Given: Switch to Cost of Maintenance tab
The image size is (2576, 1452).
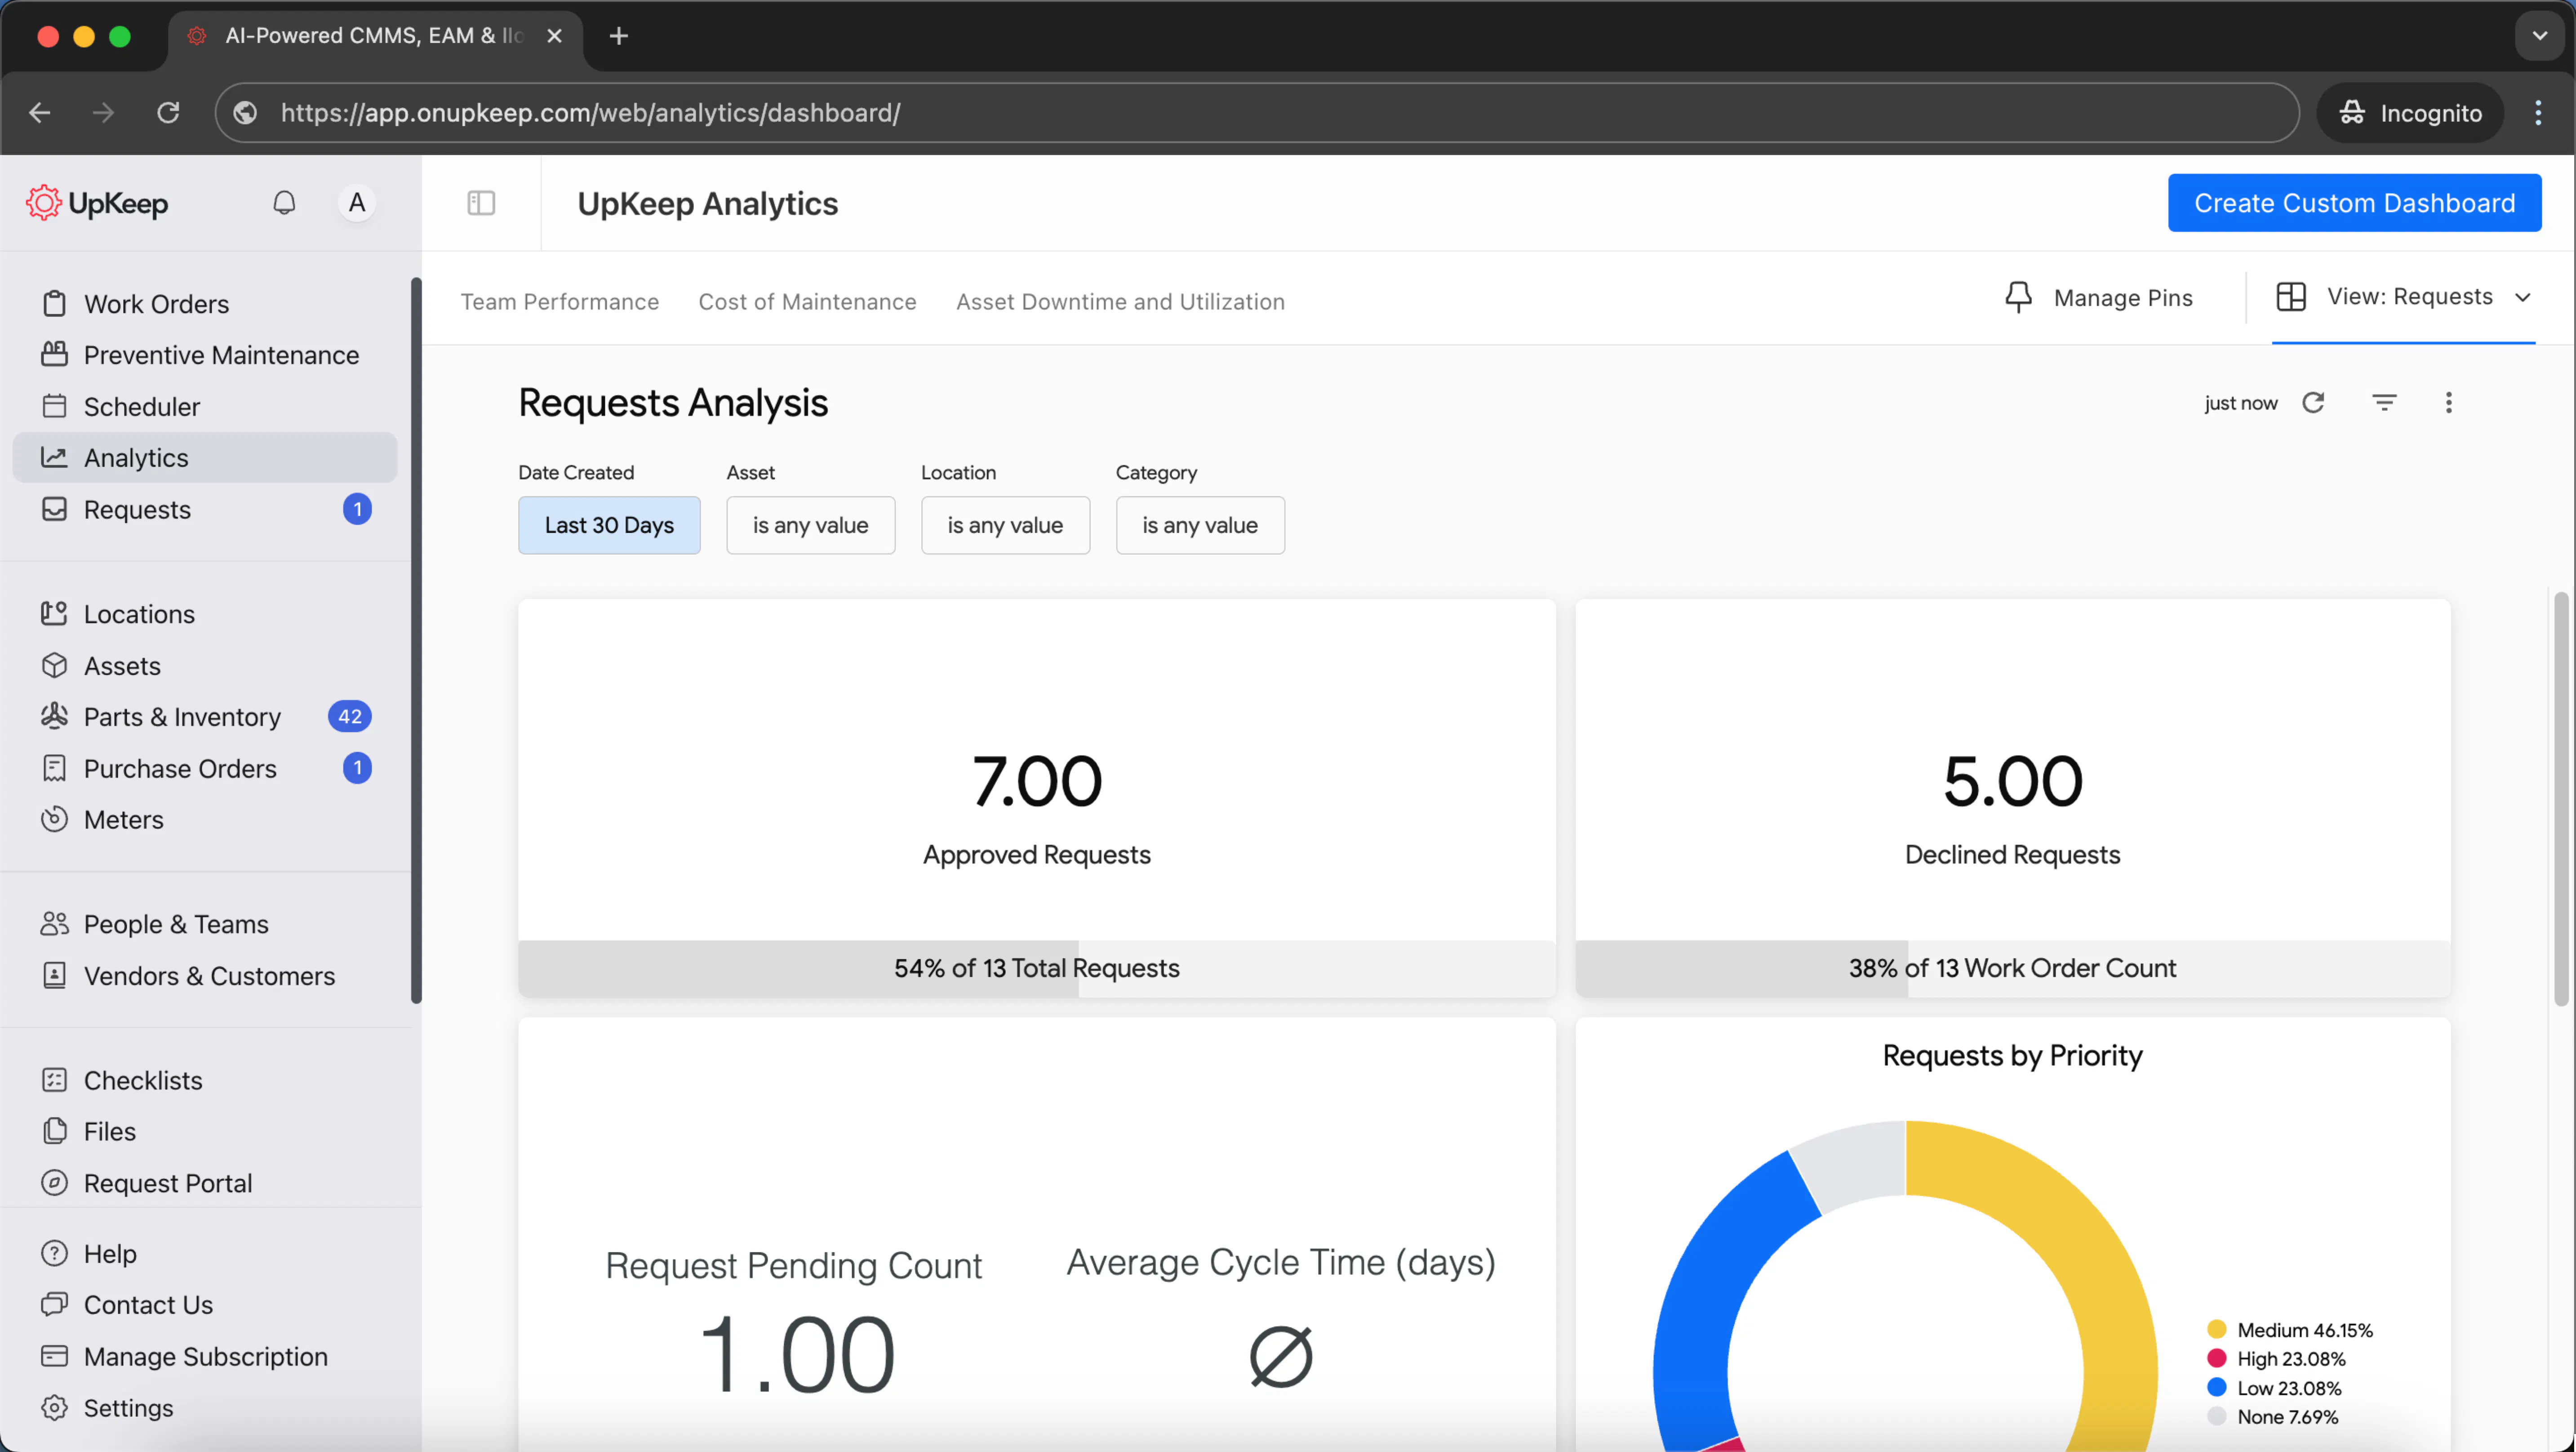Looking at the screenshot, I should coord(807,301).
